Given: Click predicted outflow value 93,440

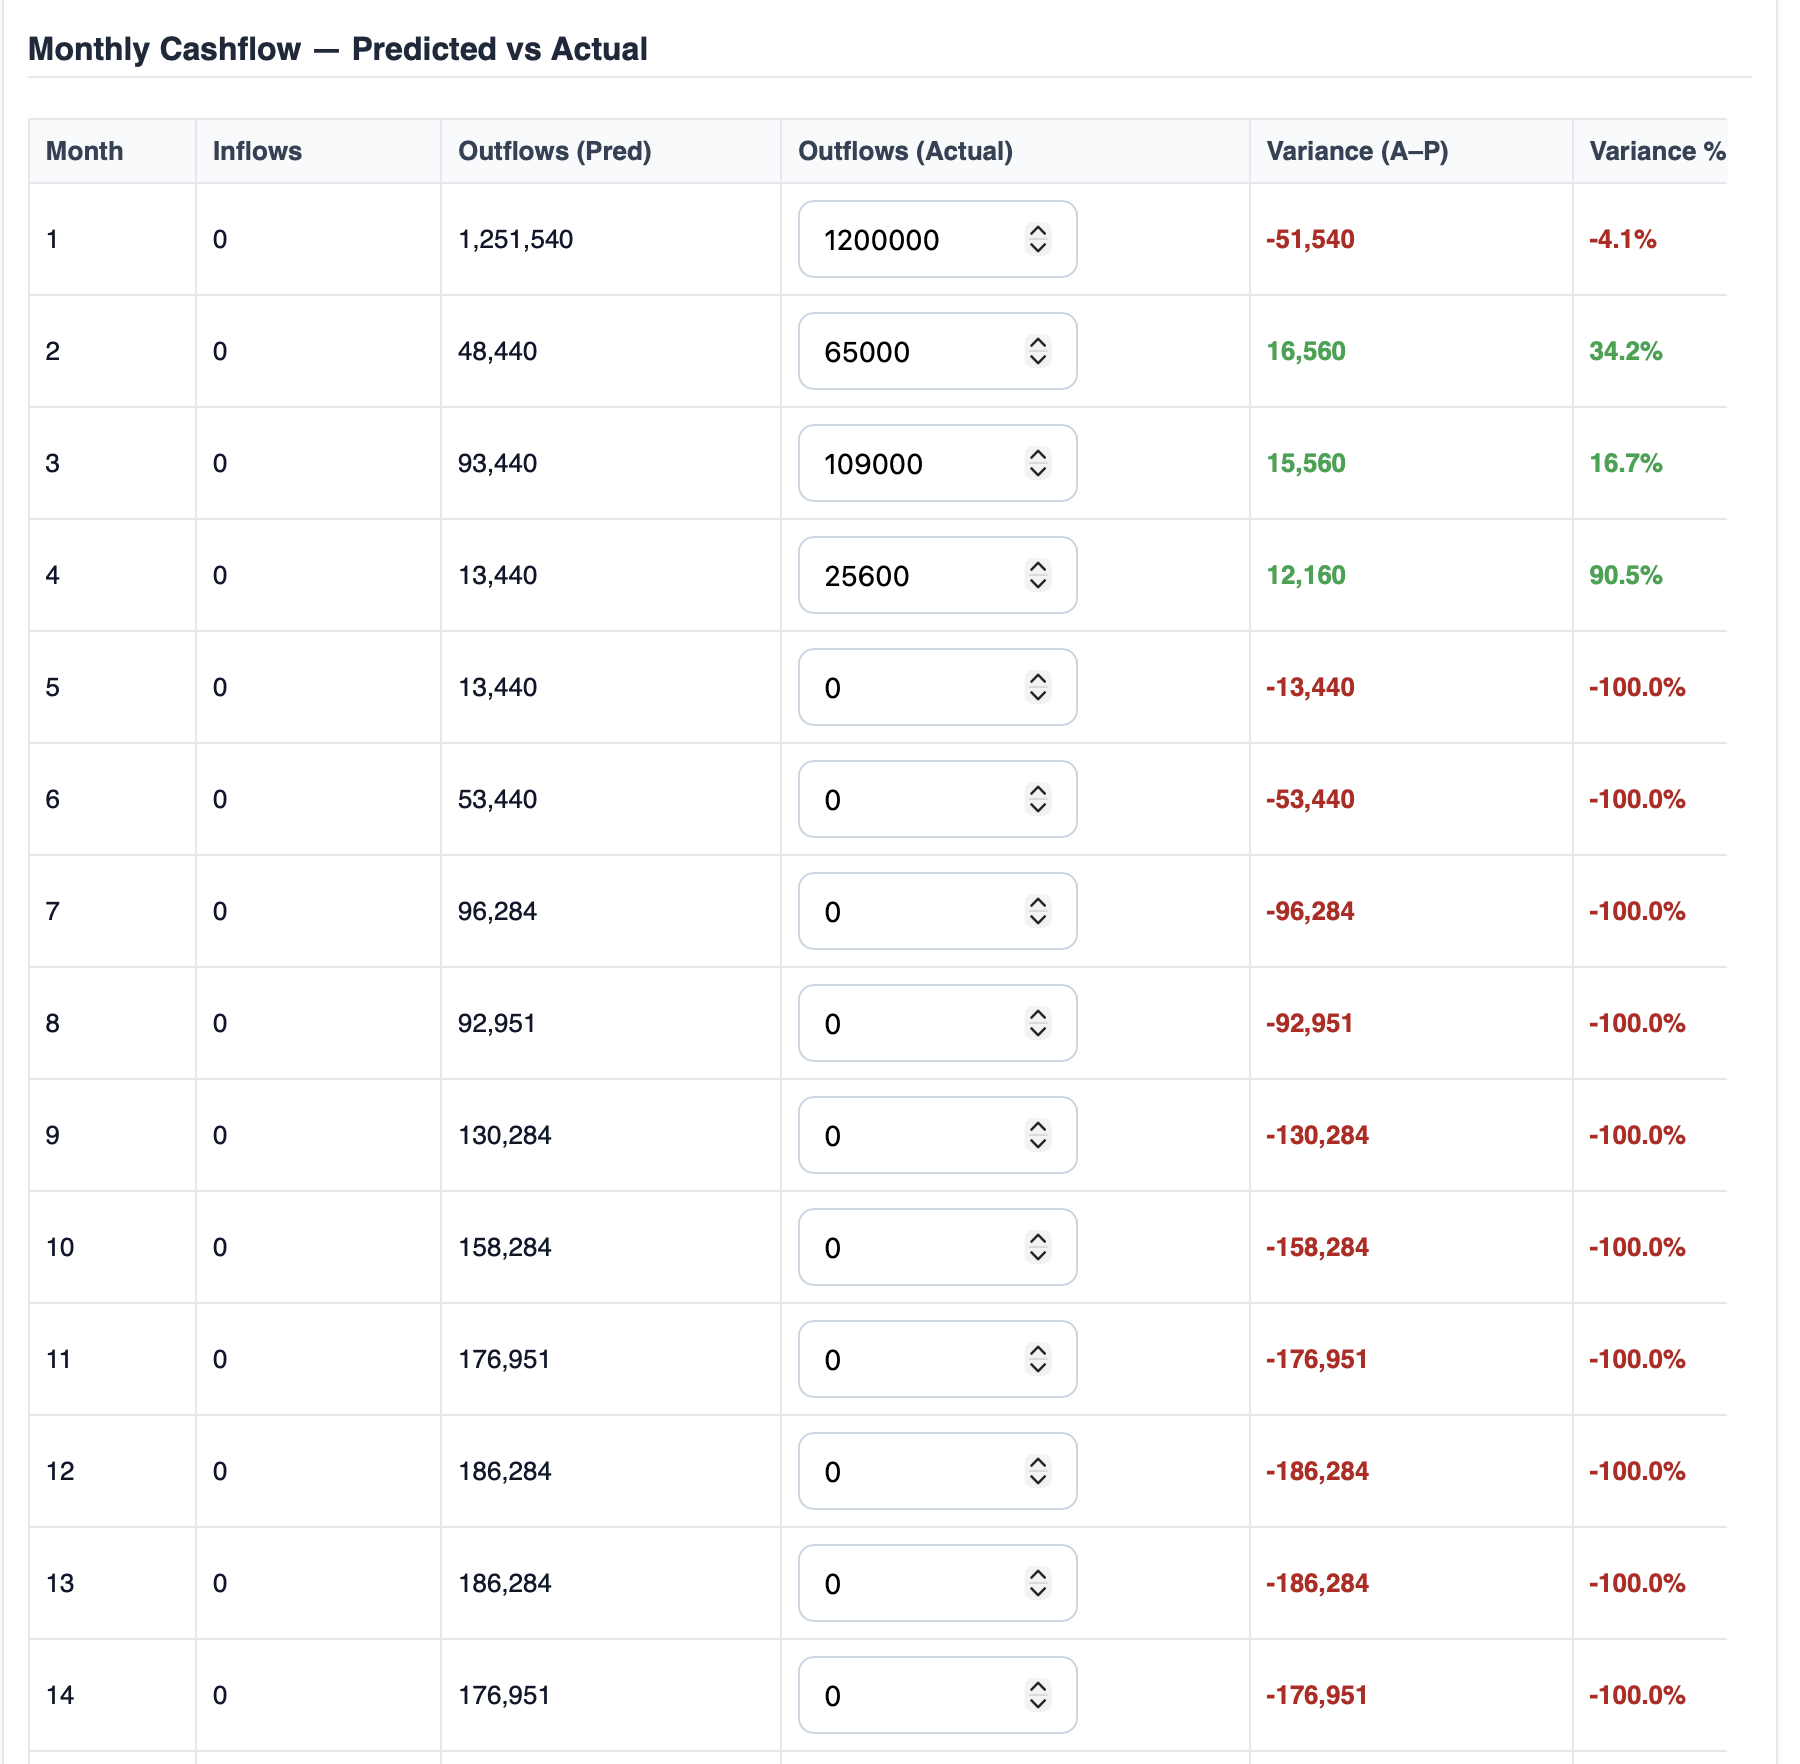Looking at the screenshot, I should point(497,463).
